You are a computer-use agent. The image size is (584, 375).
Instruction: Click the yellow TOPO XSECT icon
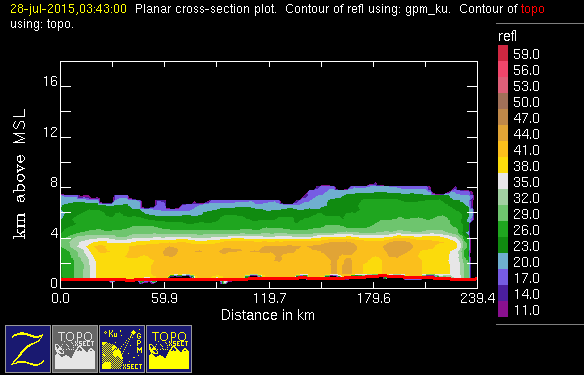tap(169, 349)
